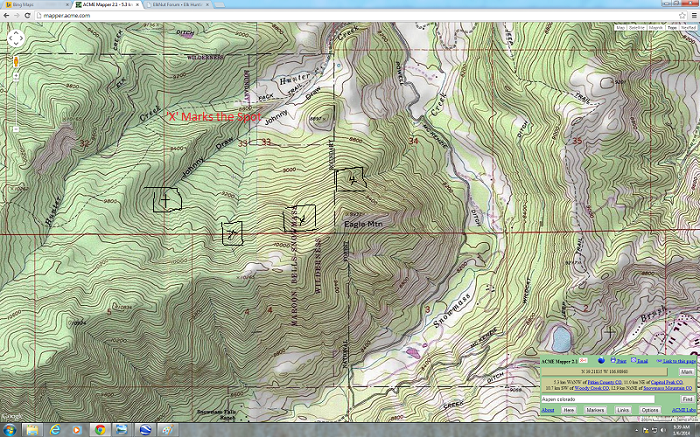Image resolution: width=700 pixels, height=437 pixels.
Task: Close the Bing Maps tab
Action: point(68,4)
